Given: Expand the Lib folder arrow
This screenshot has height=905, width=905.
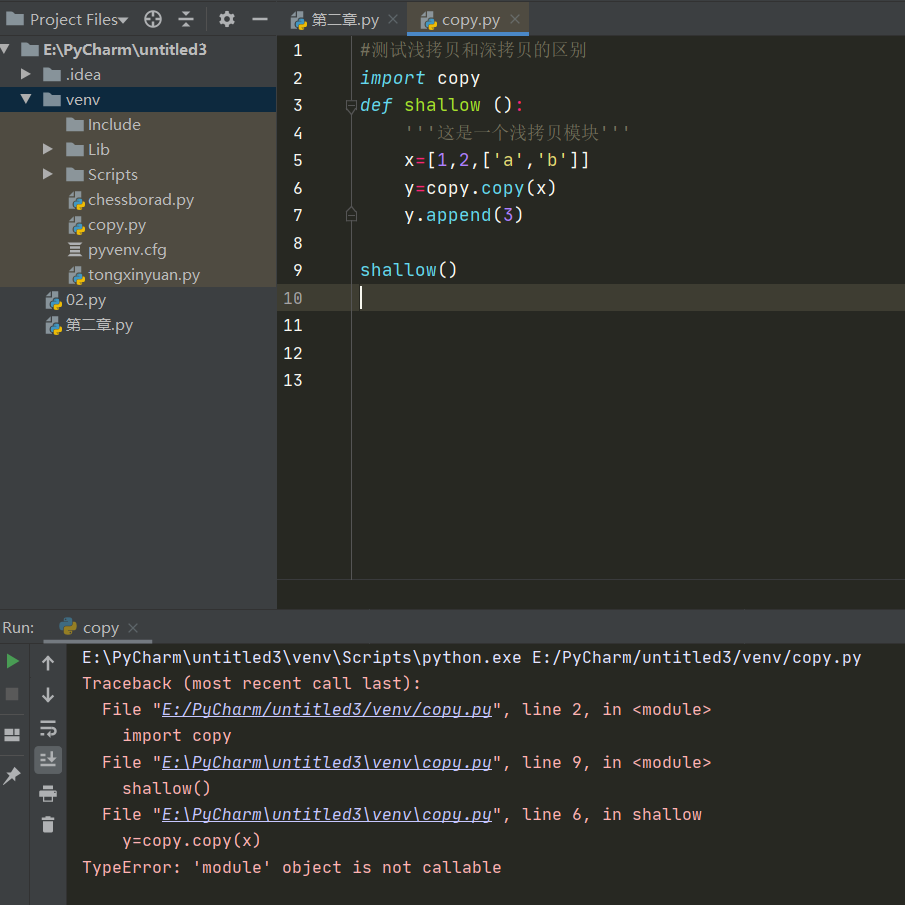Looking at the screenshot, I should coord(47,149).
